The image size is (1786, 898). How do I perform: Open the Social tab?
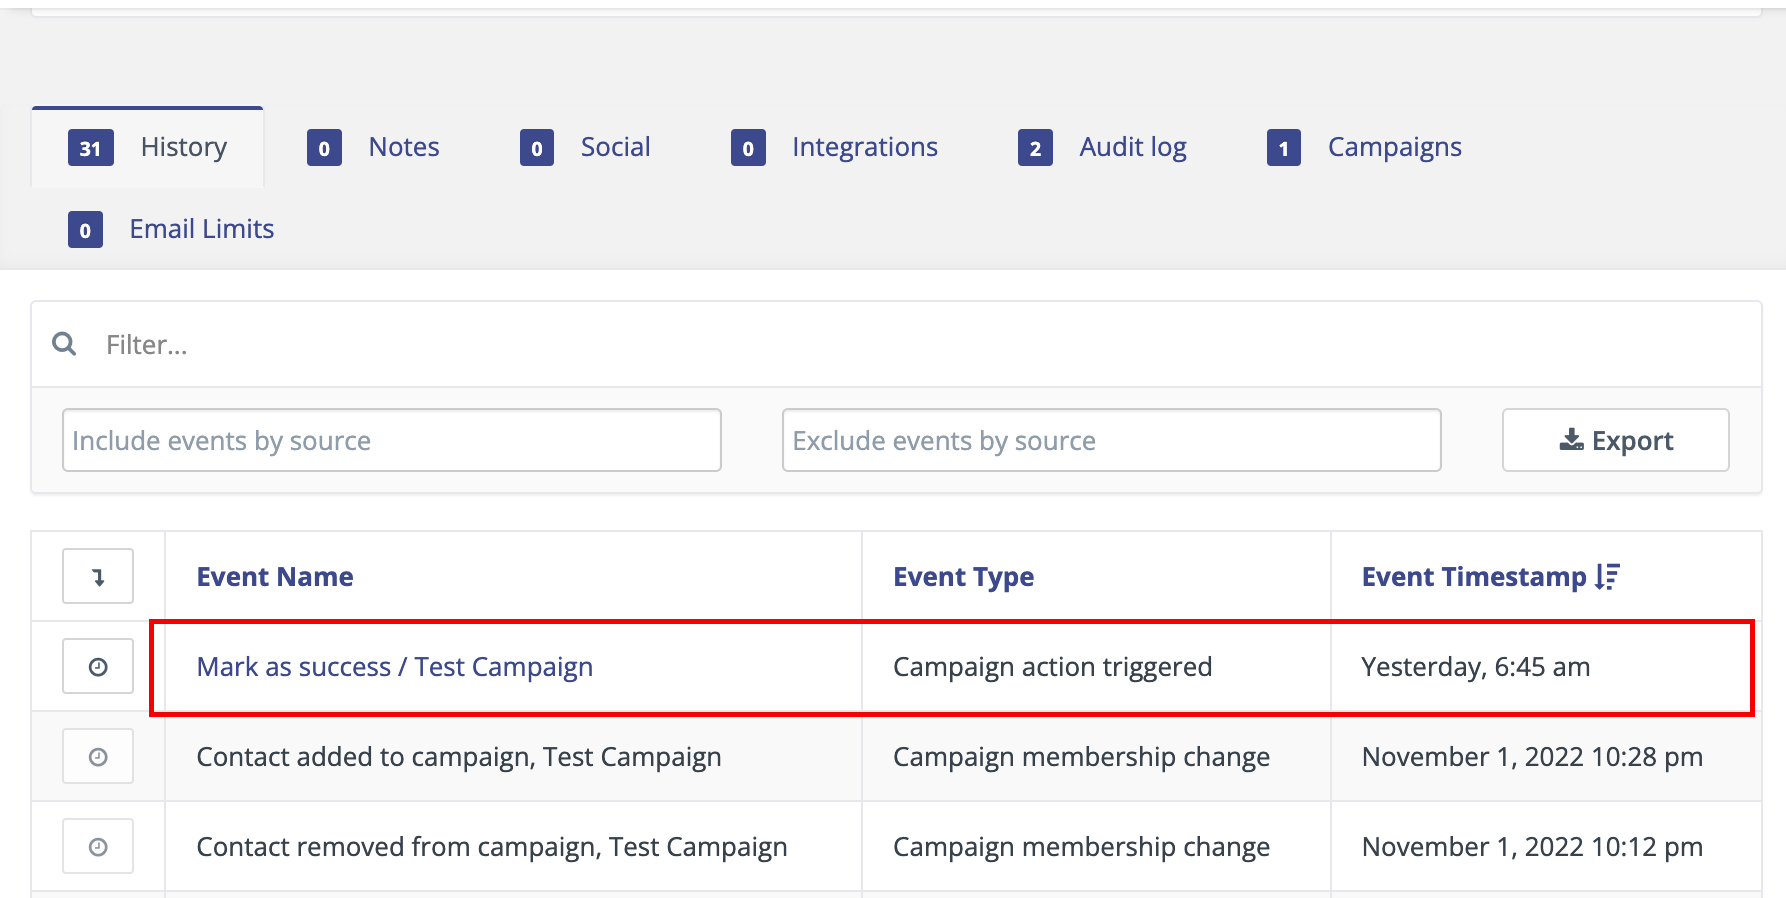pos(615,147)
